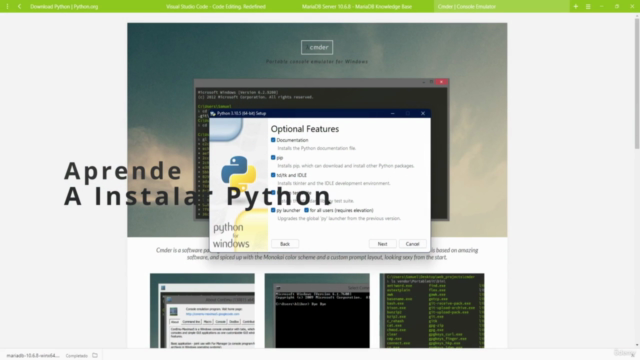Go back with the browser arrow

19,7
